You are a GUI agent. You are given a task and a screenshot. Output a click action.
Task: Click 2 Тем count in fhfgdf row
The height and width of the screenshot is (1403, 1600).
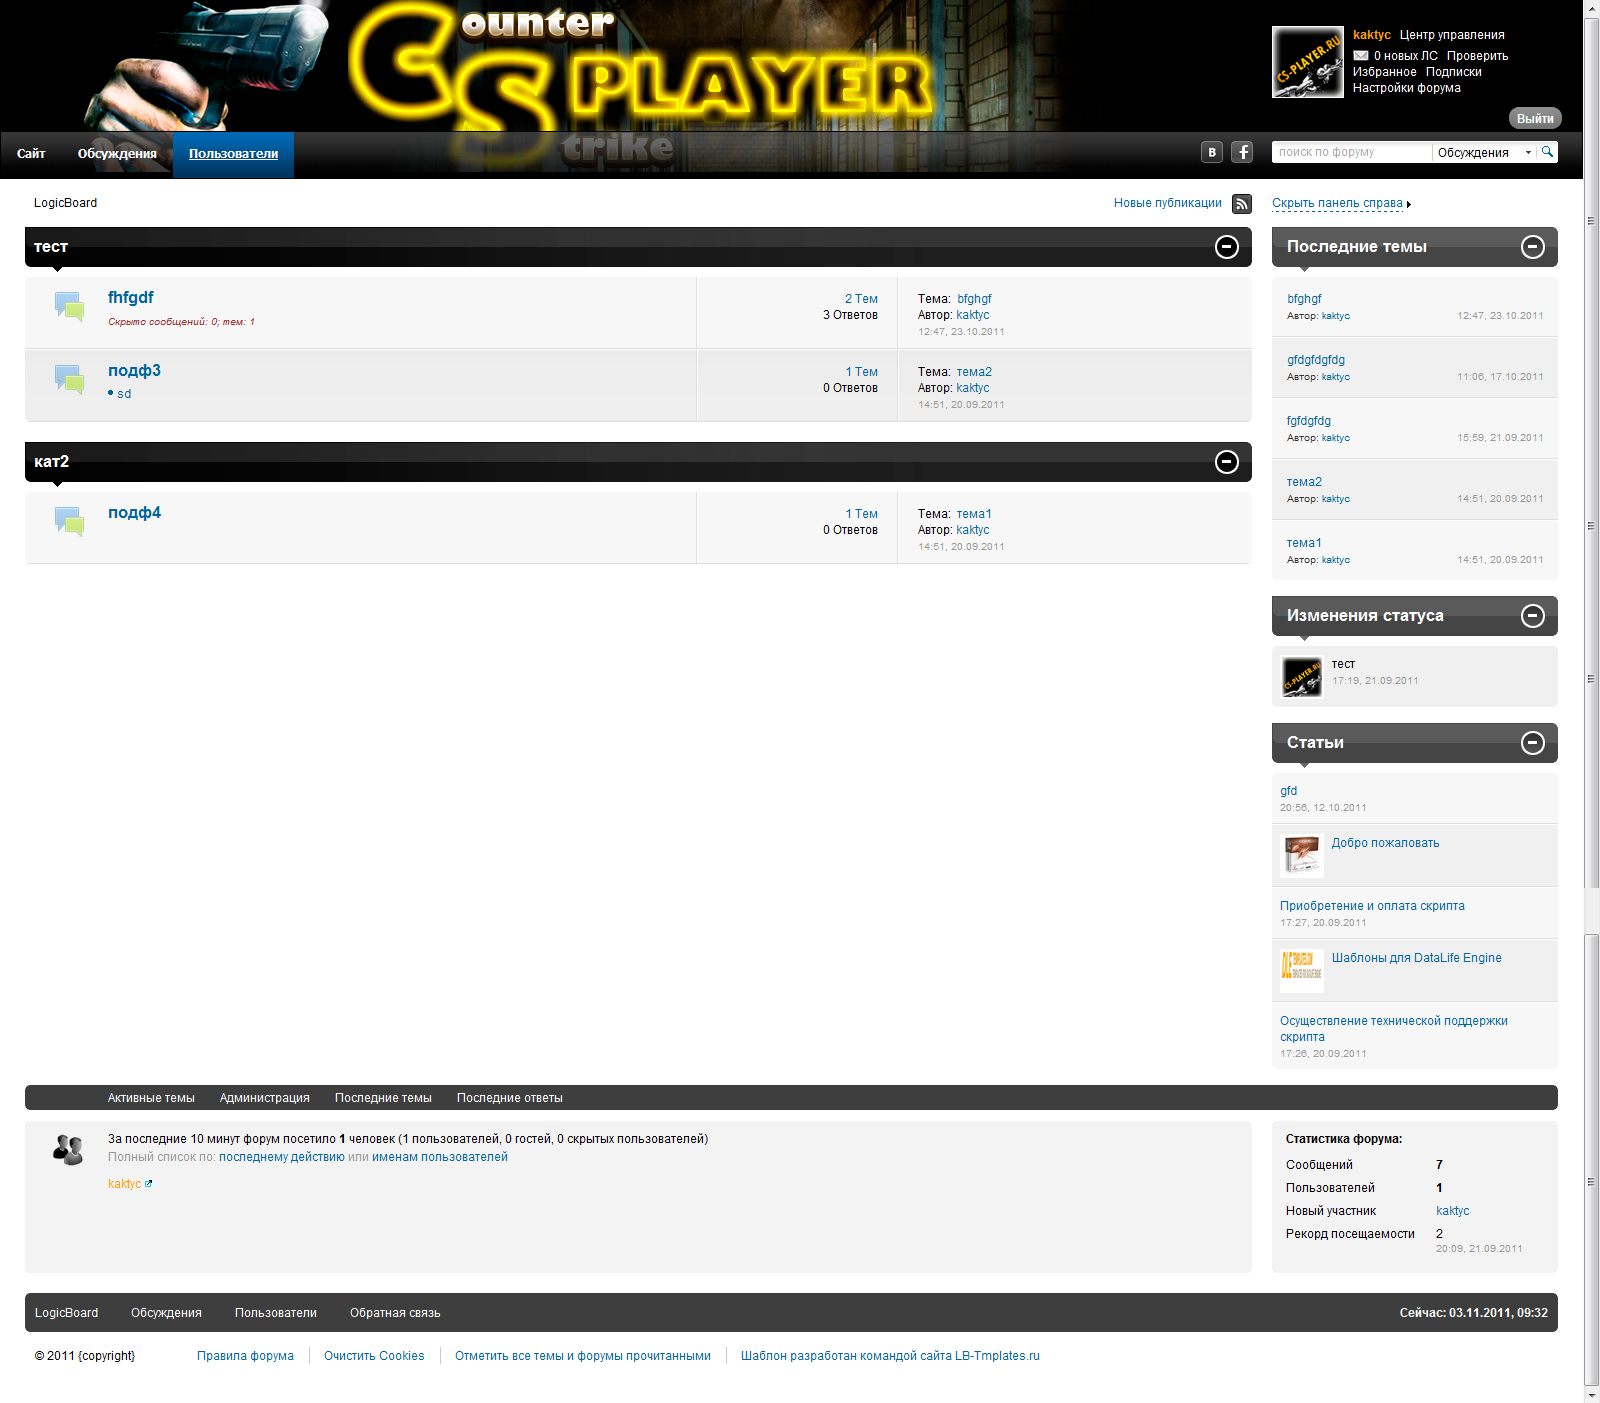(x=861, y=299)
